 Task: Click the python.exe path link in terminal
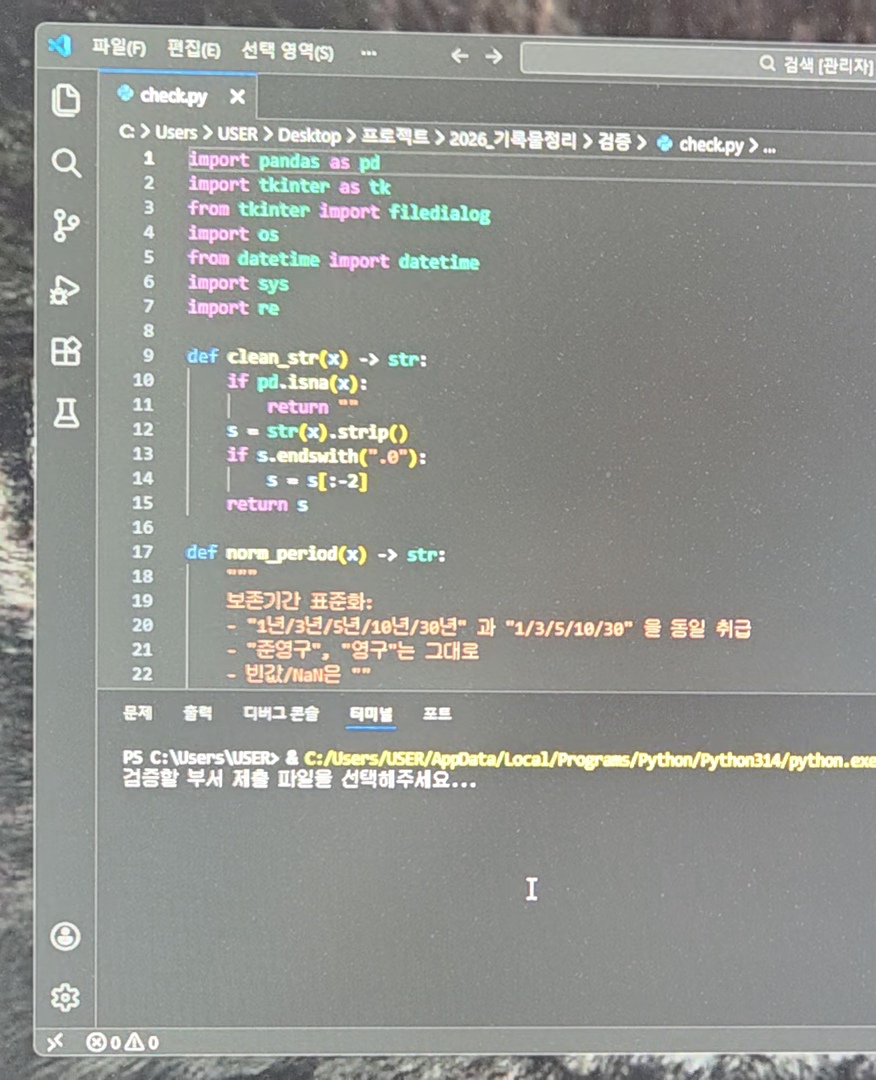[x=590, y=760]
